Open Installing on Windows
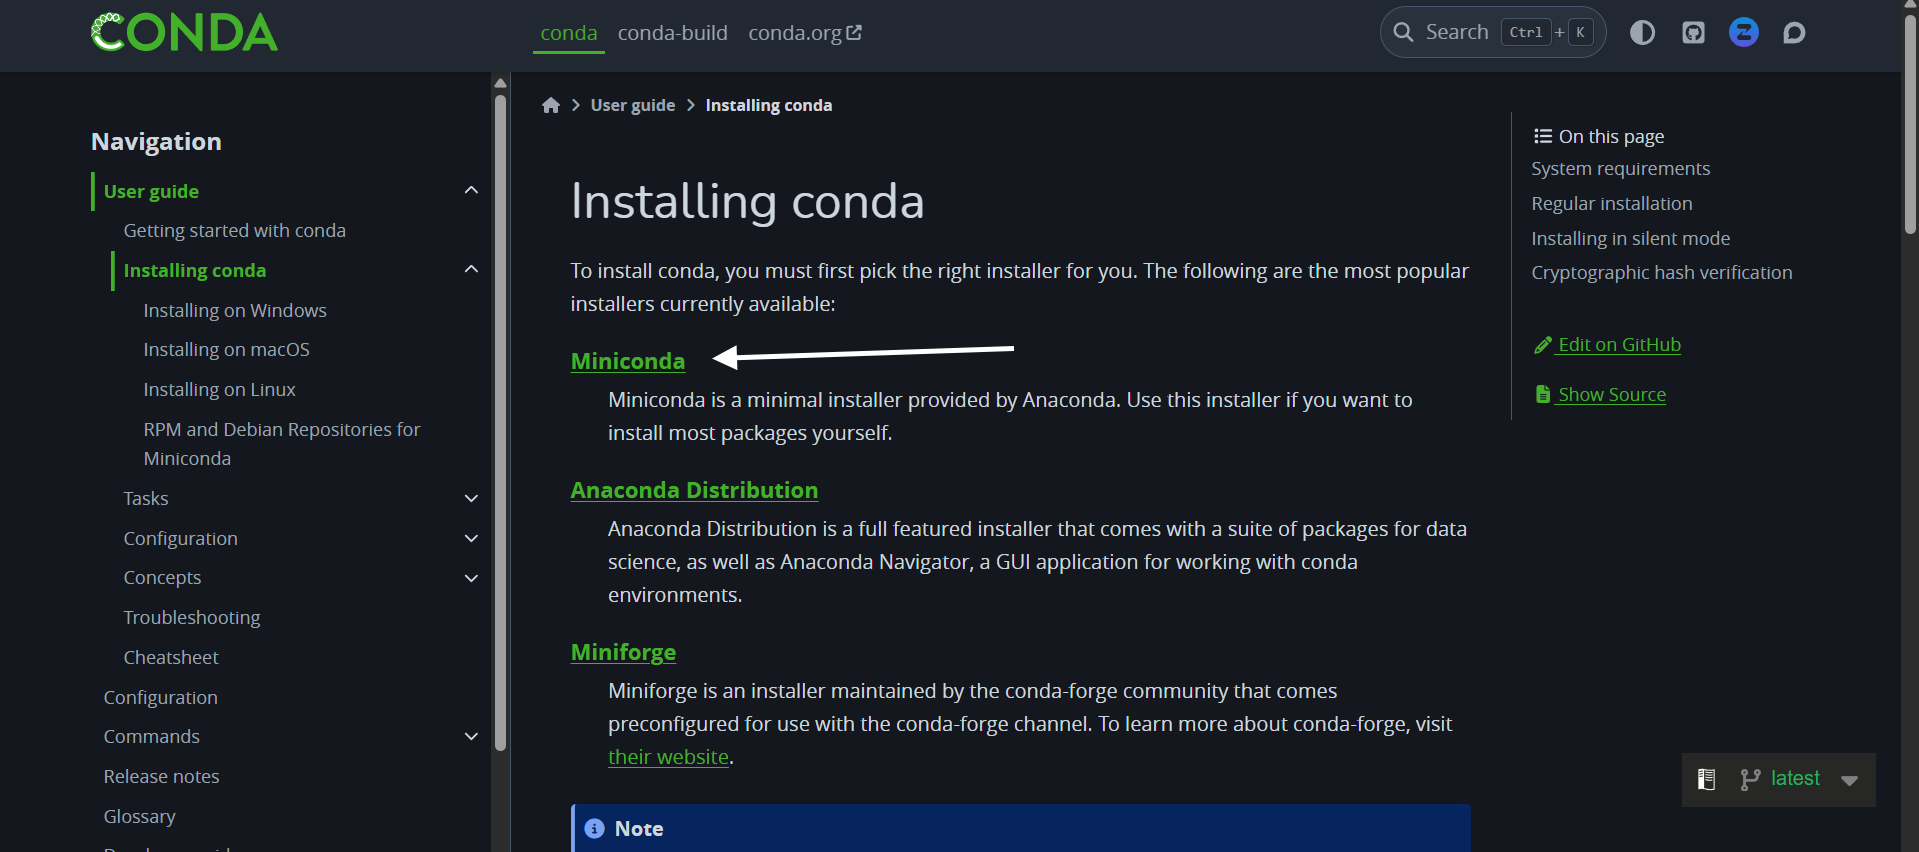 (235, 311)
